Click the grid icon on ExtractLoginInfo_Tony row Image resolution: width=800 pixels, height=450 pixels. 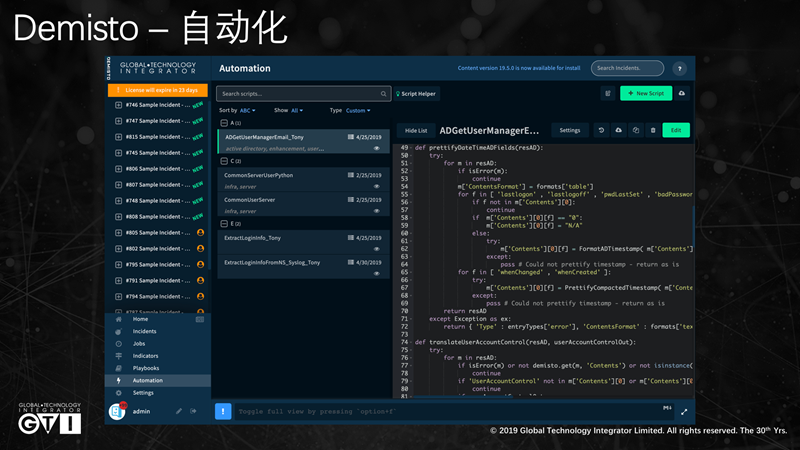click(x=351, y=238)
